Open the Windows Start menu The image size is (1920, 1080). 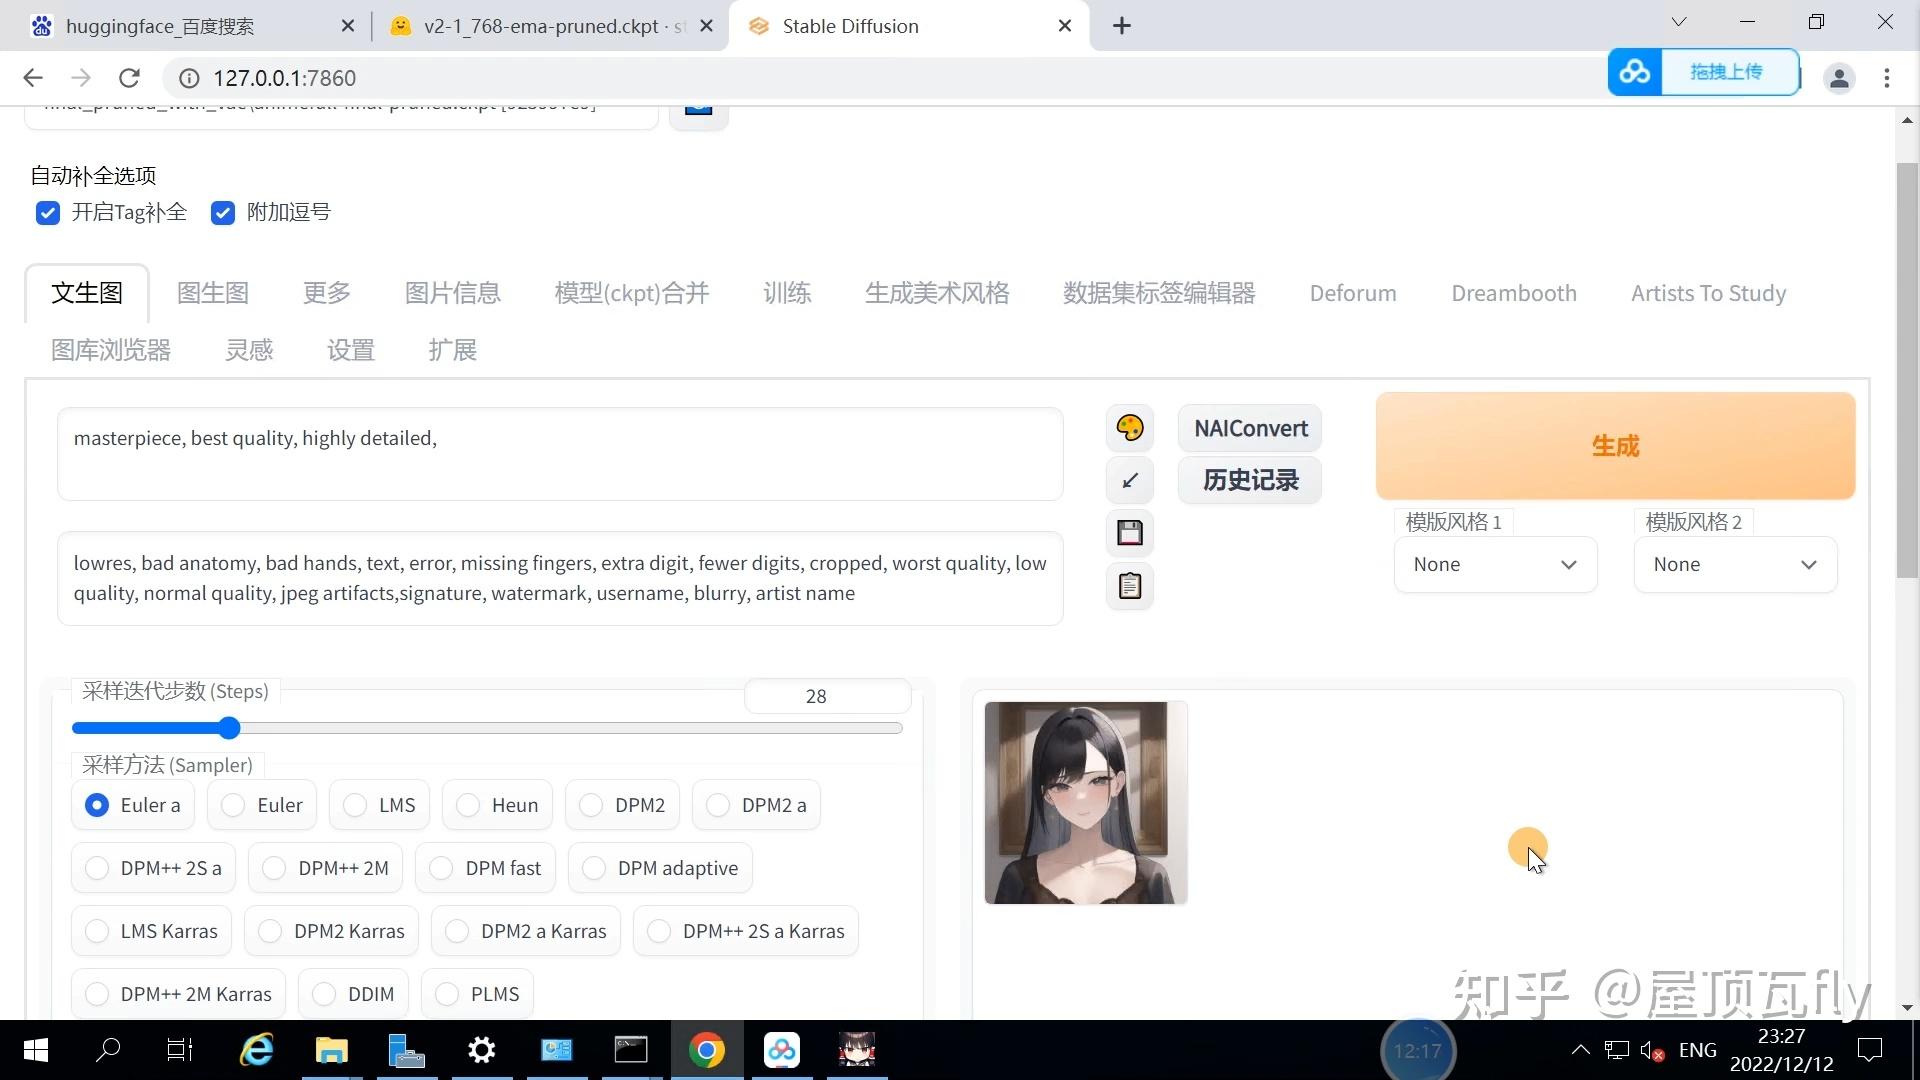click(x=36, y=1050)
